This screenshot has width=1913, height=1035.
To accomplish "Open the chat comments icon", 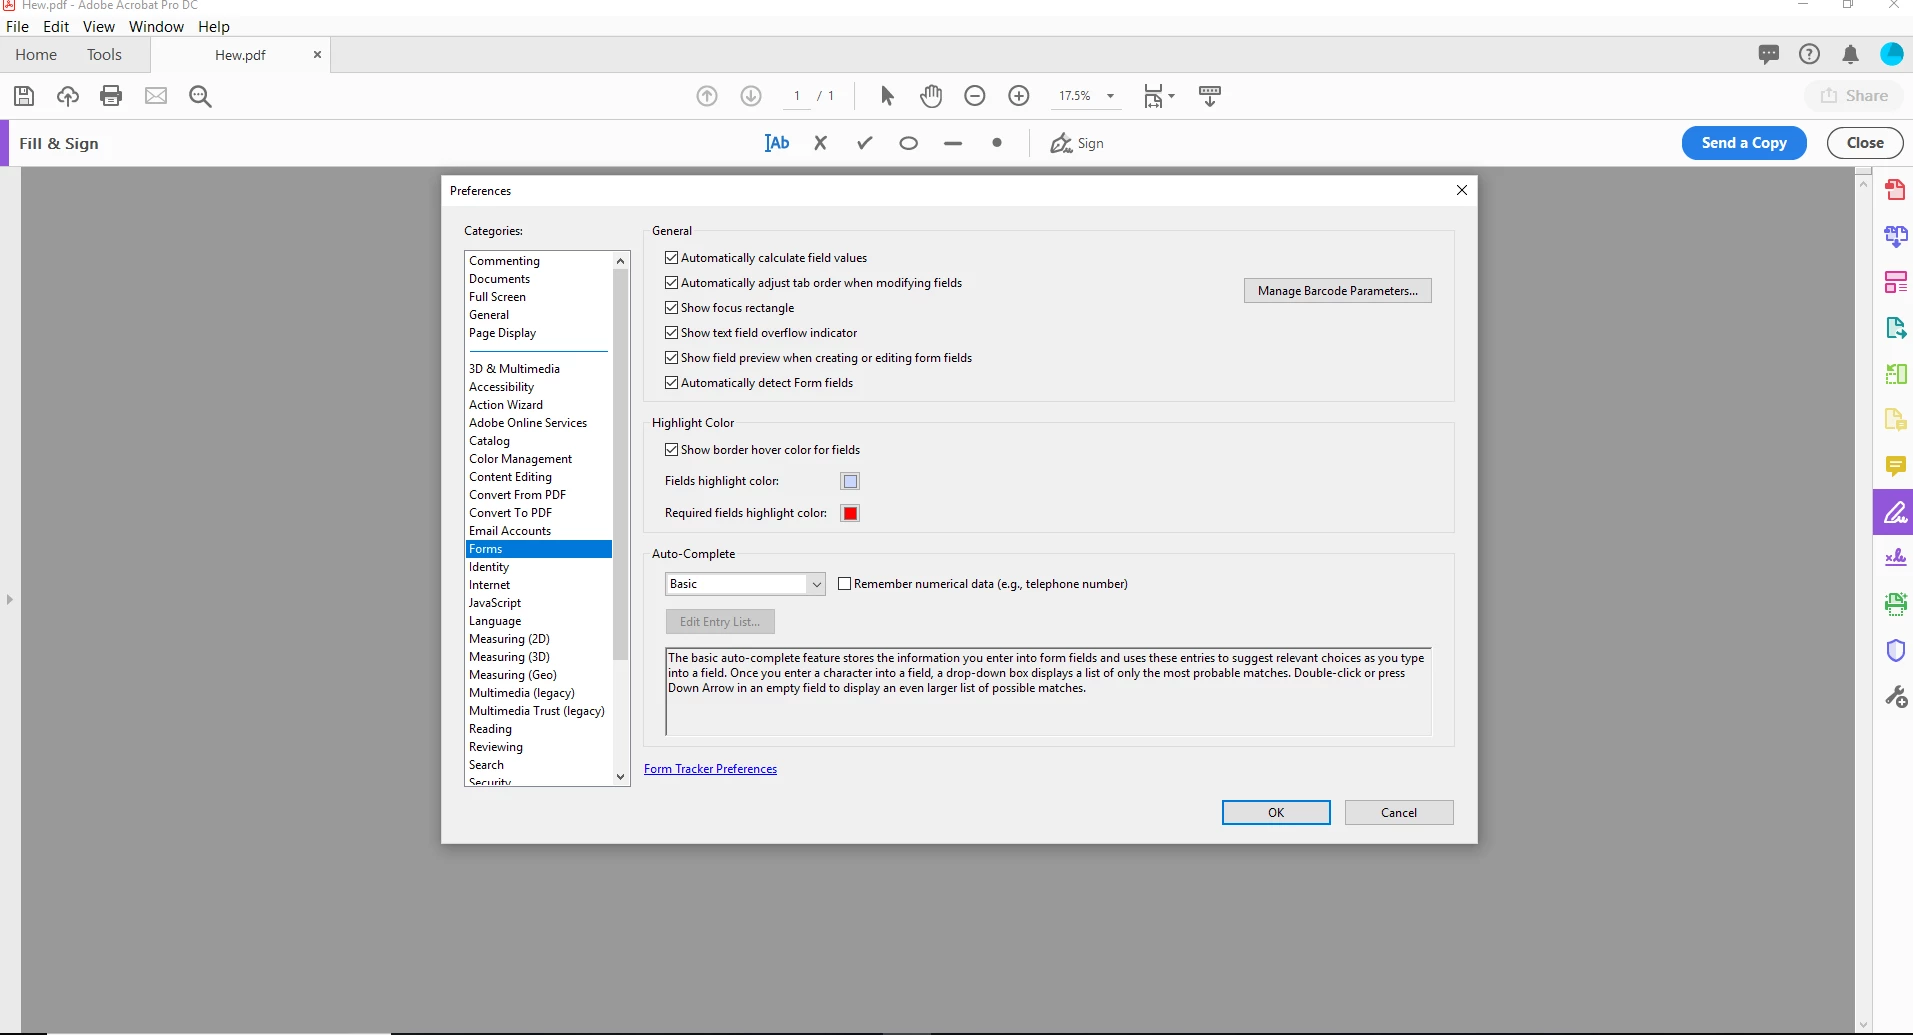I will (x=1769, y=54).
